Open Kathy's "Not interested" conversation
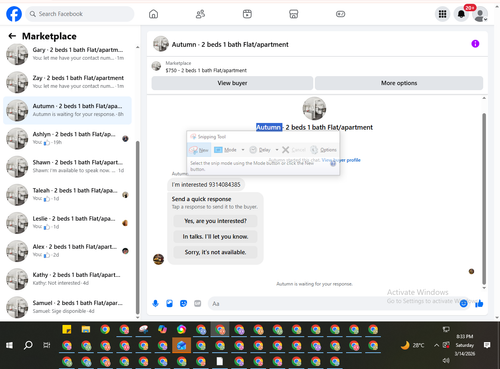This screenshot has width=500, height=369. (x=67, y=279)
